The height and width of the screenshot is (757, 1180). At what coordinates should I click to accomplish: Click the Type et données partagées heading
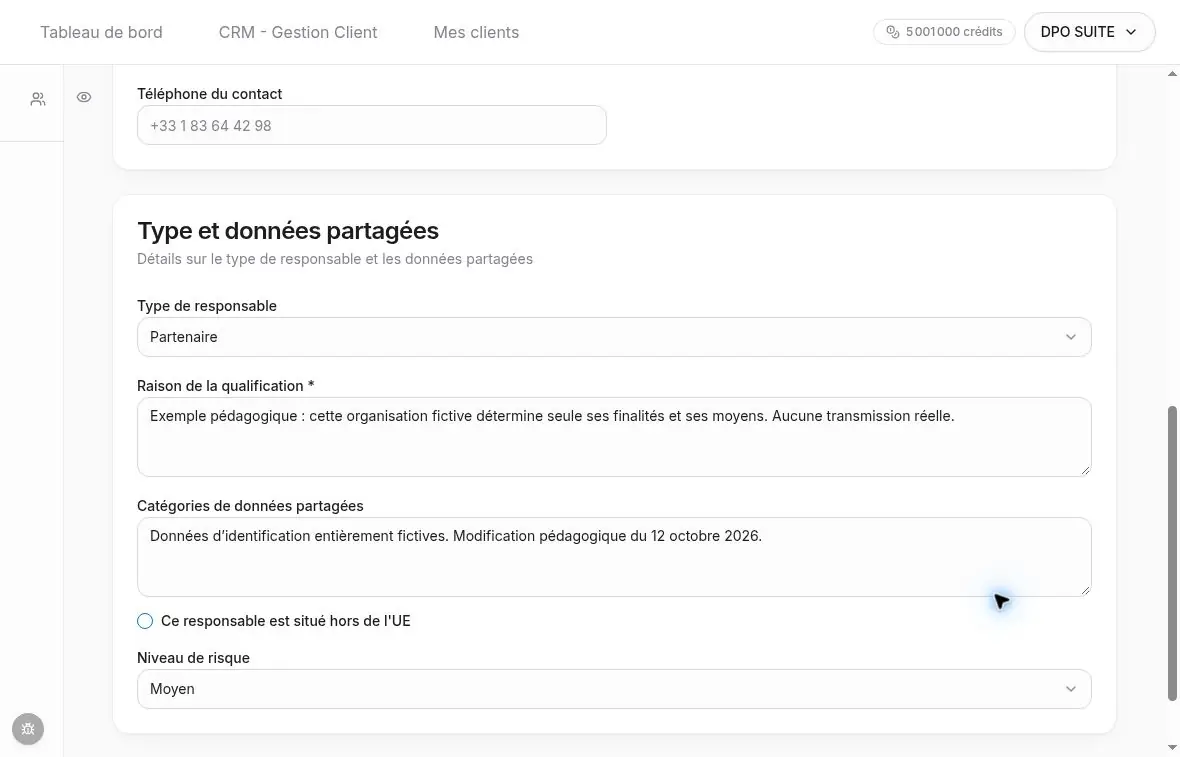(287, 230)
